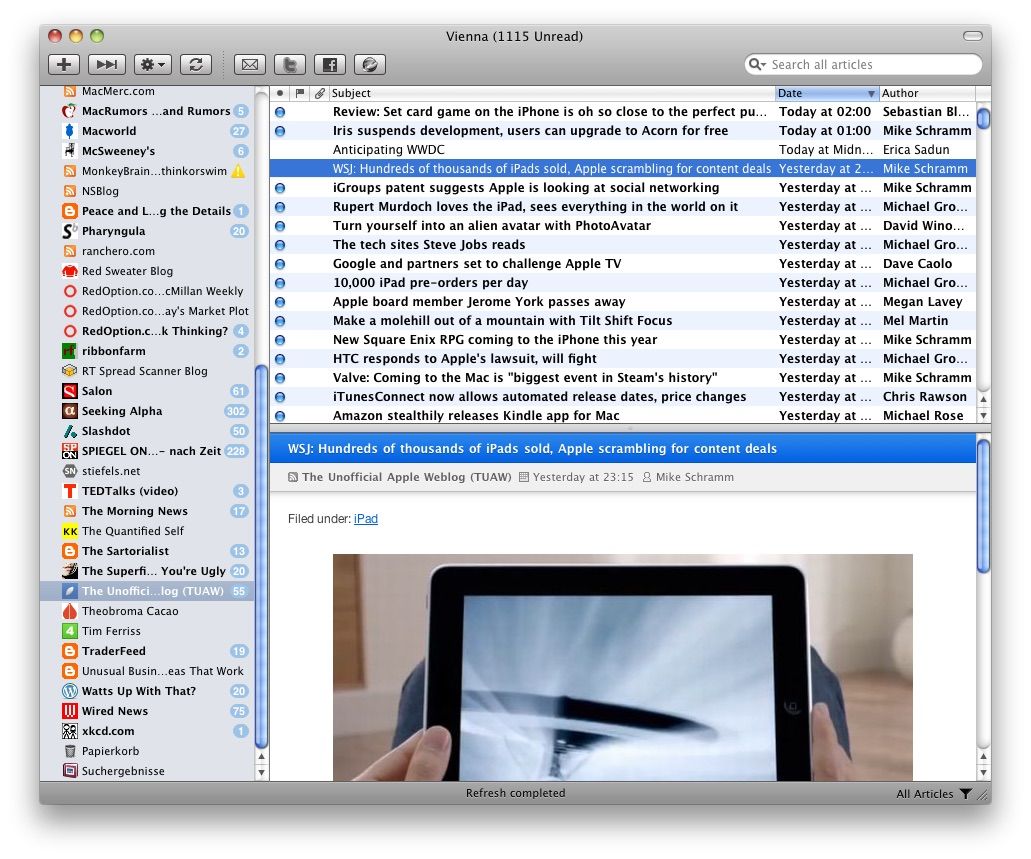Reverse sort order via Date column header
This screenshot has height=859, width=1031.
[827, 93]
